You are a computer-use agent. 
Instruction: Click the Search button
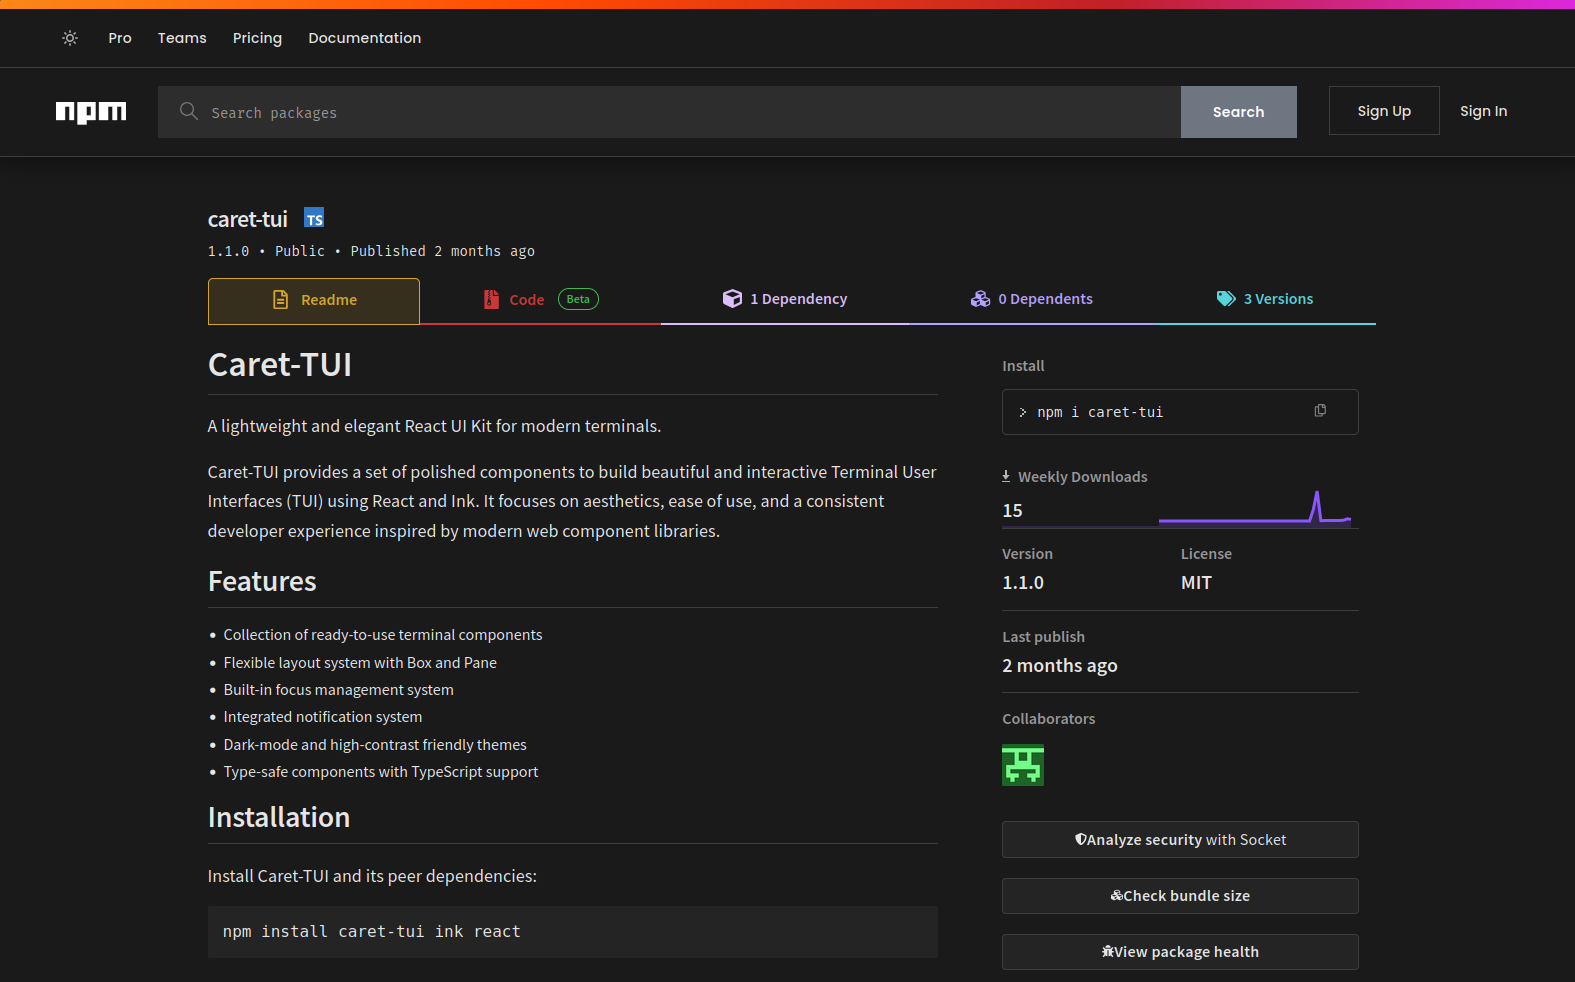(x=1238, y=112)
